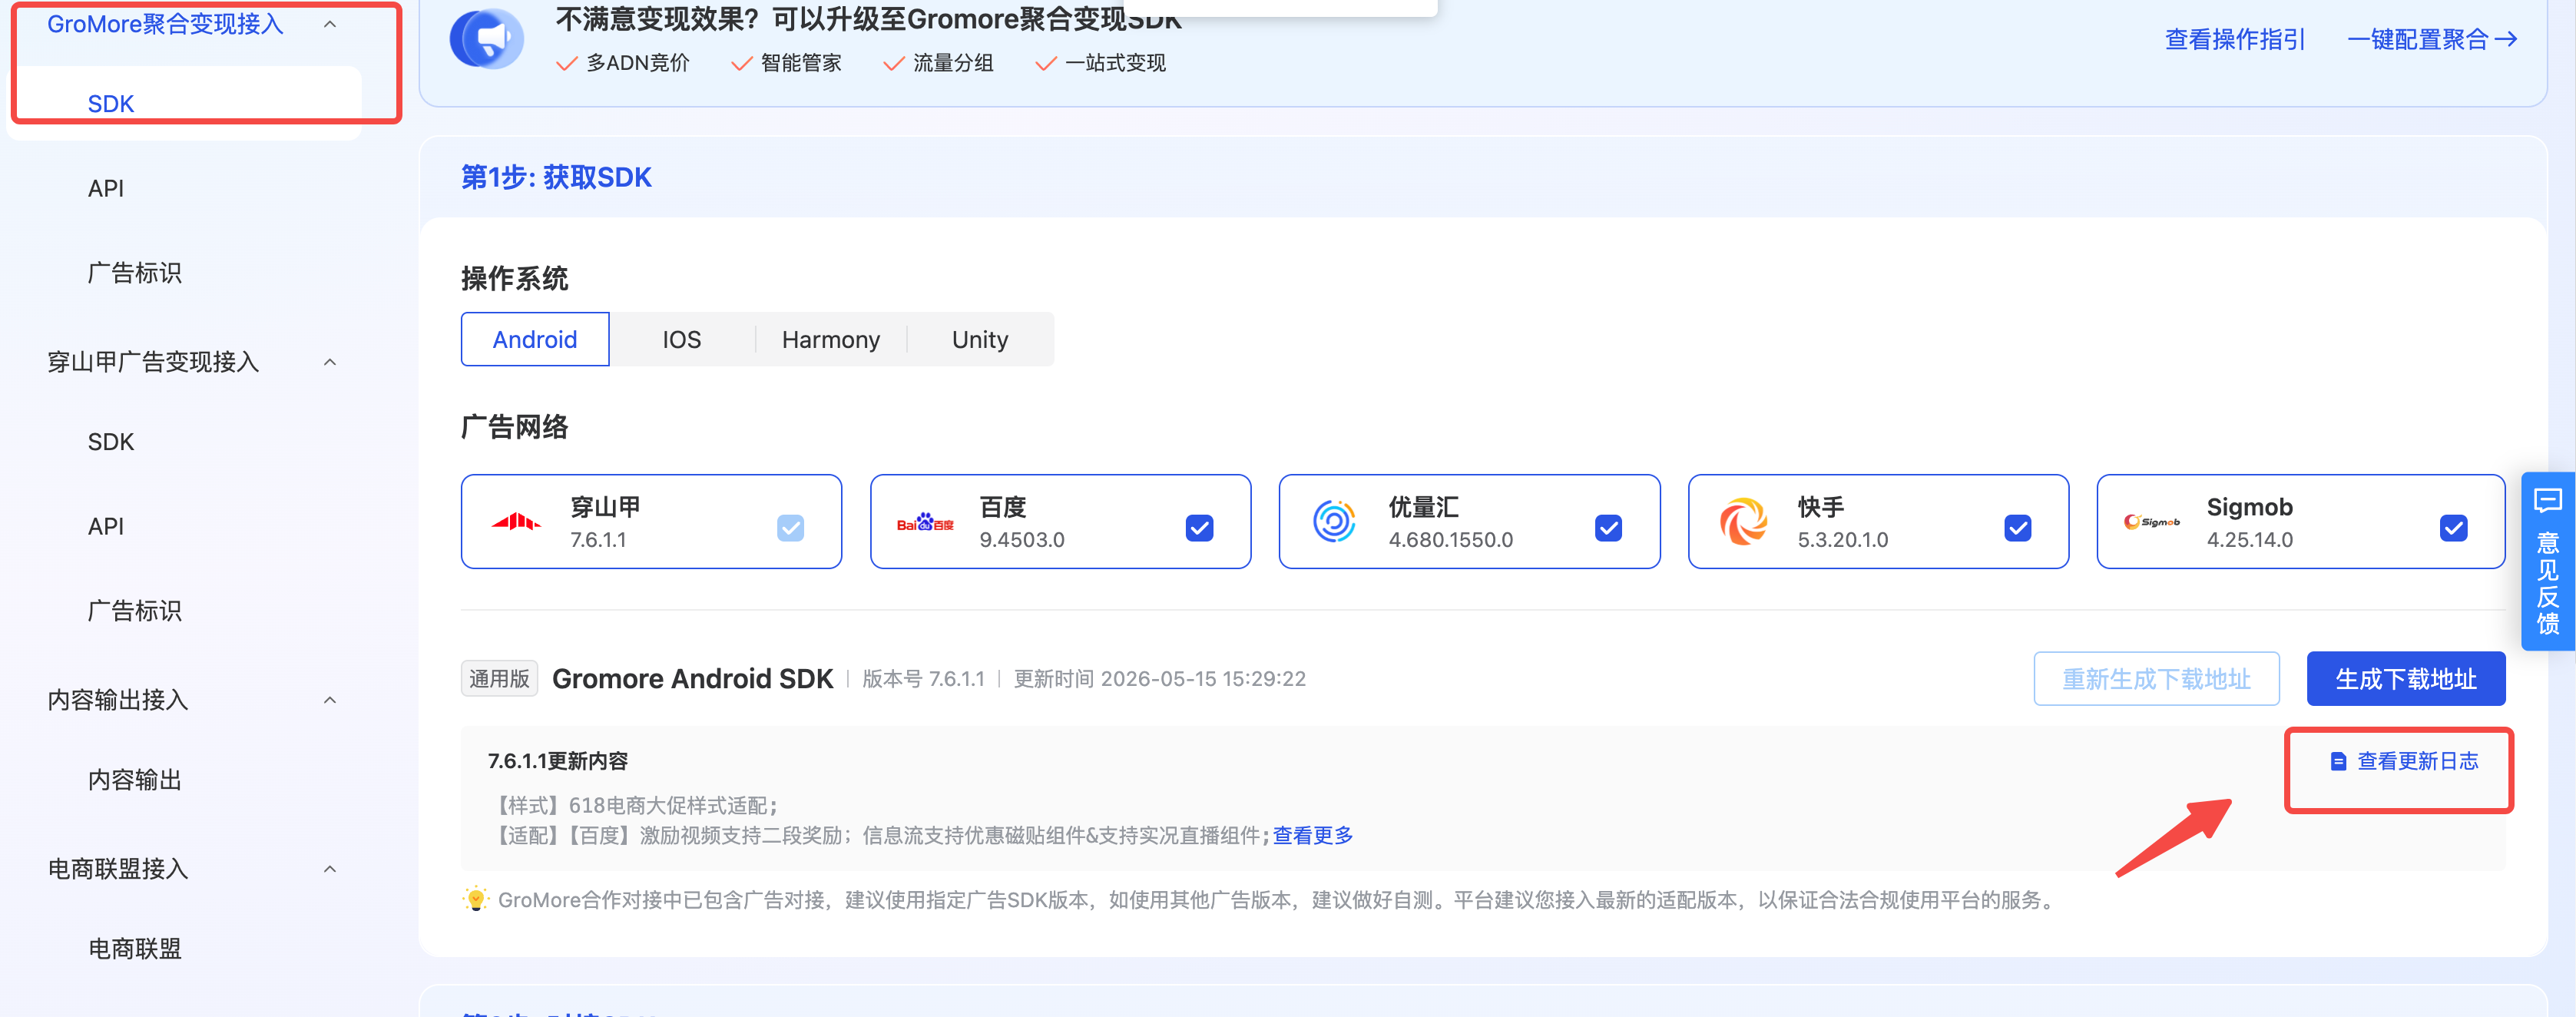This screenshot has width=2576, height=1017.
Task: Click the Sigmob logo icon
Action: click(x=2152, y=522)
